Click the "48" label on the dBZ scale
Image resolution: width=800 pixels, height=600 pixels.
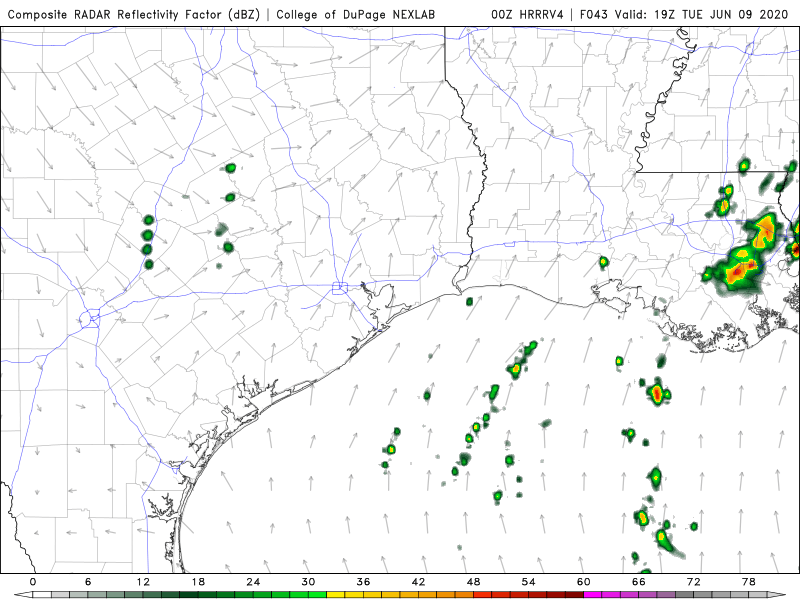pyautogui.click(x=473, y=582)
